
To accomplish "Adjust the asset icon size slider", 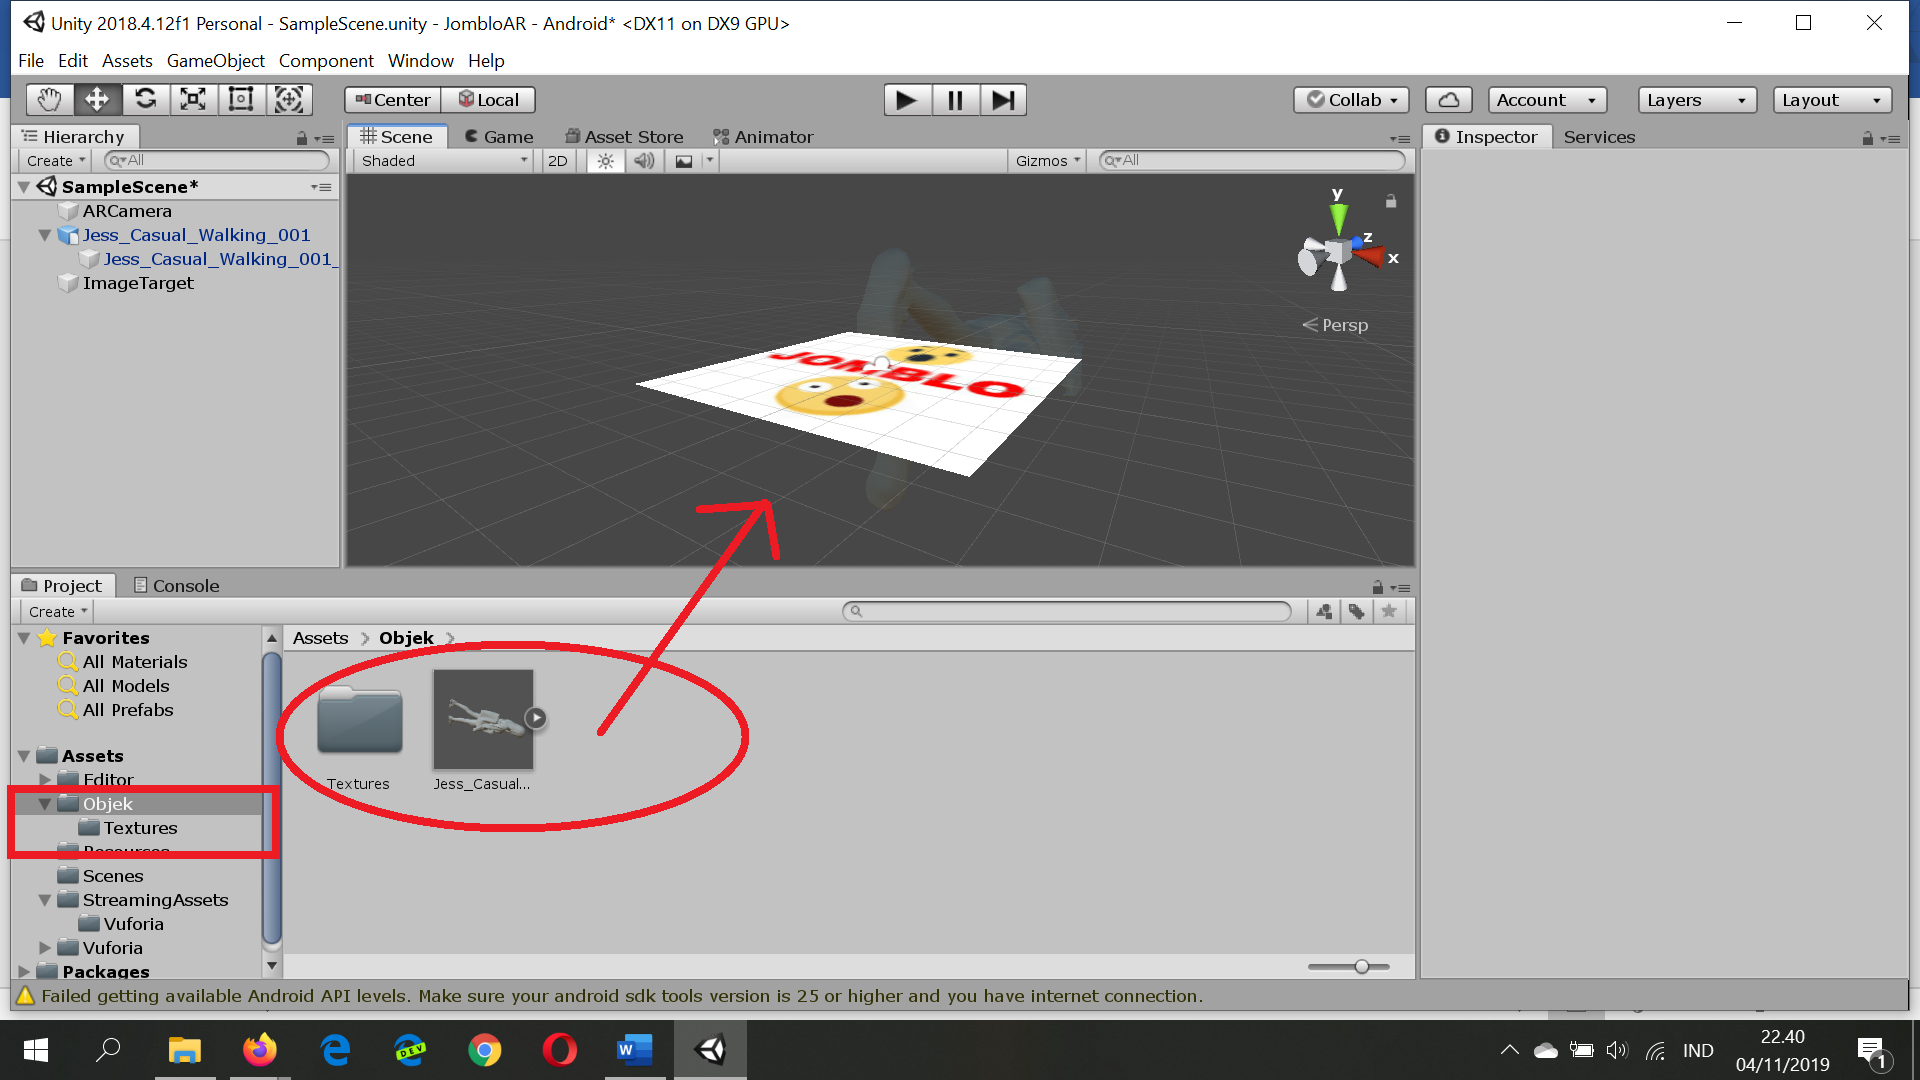I will (x=1348, y=966).
